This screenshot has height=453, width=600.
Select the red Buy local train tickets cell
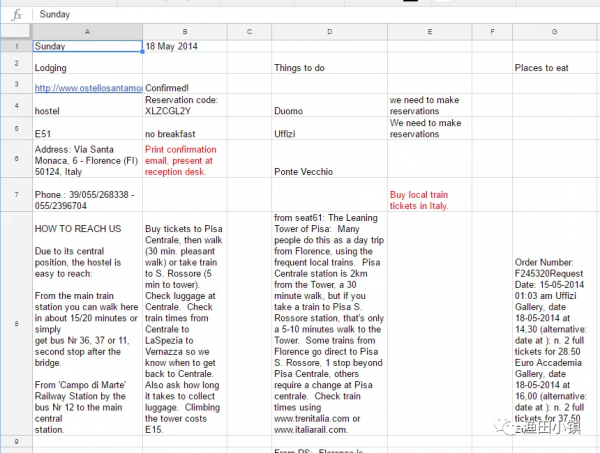428,195
